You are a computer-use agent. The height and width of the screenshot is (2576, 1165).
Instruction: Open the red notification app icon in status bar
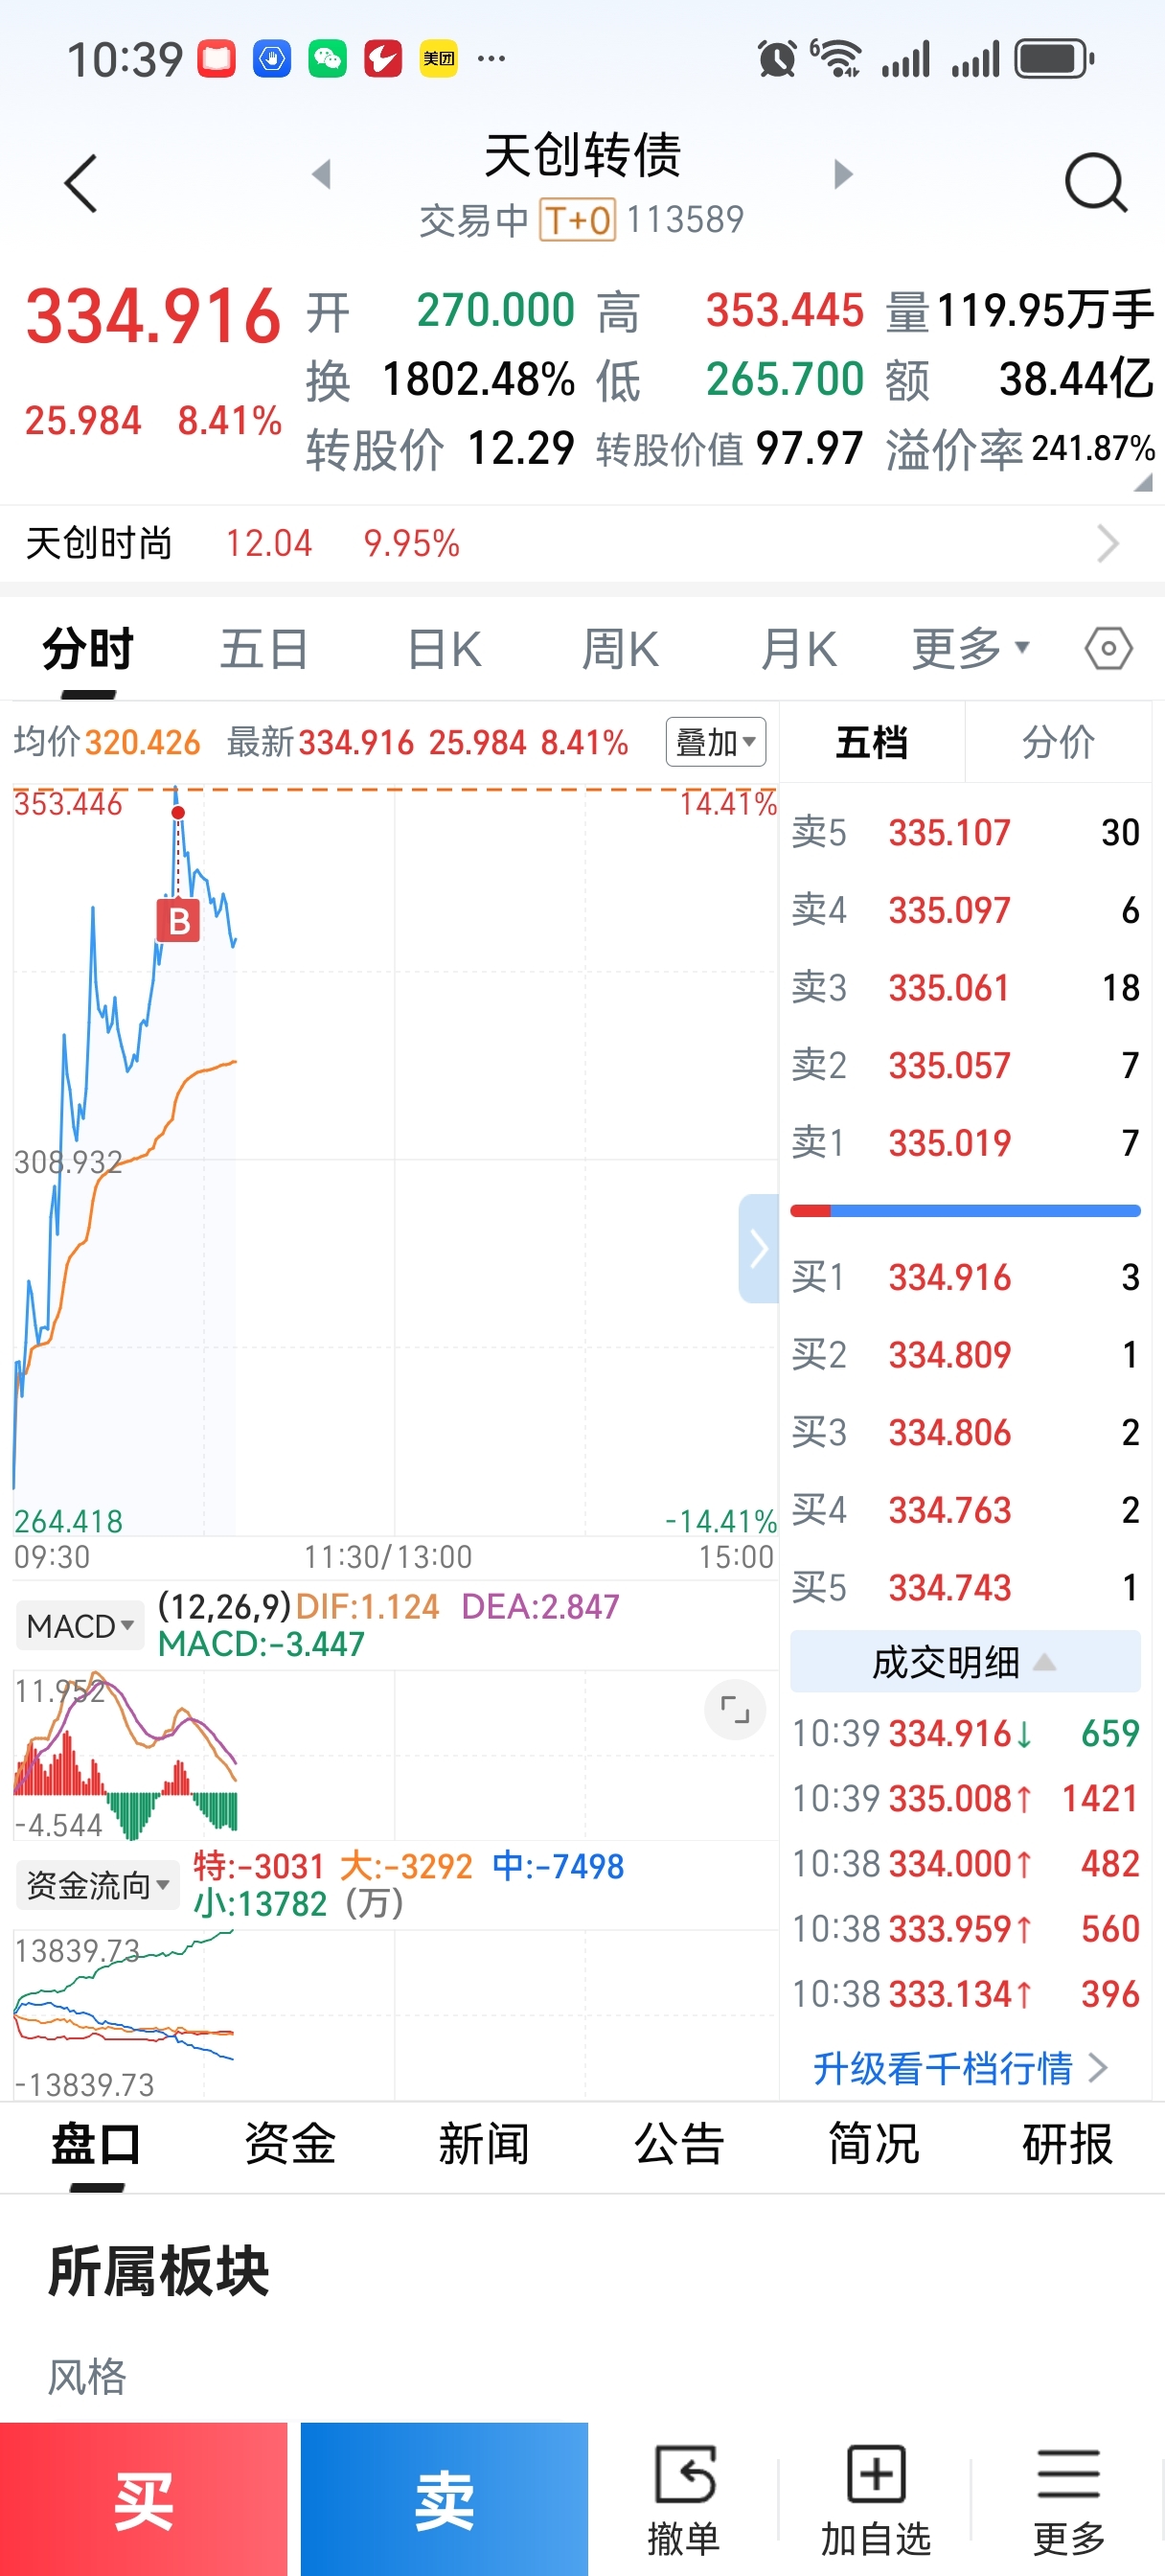[x=216, y=59]
